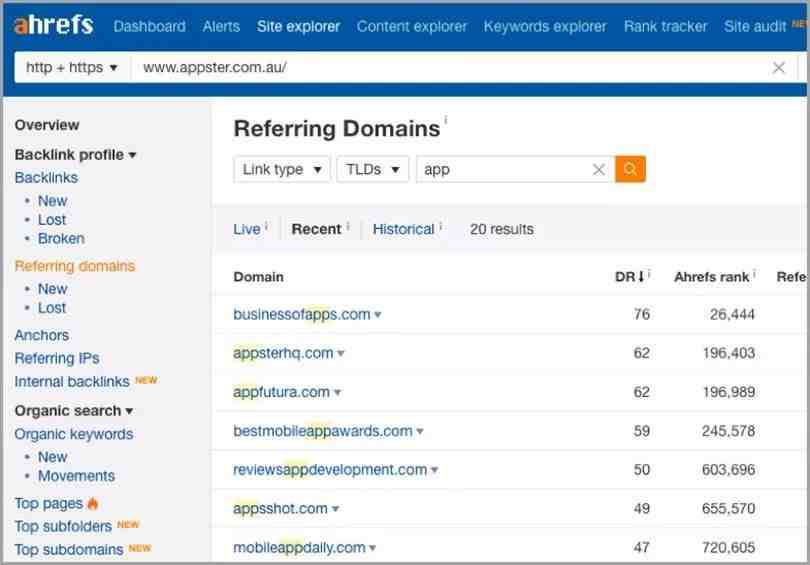Click the orange search button
Viewport: 810px width, 565px height.
630,169
